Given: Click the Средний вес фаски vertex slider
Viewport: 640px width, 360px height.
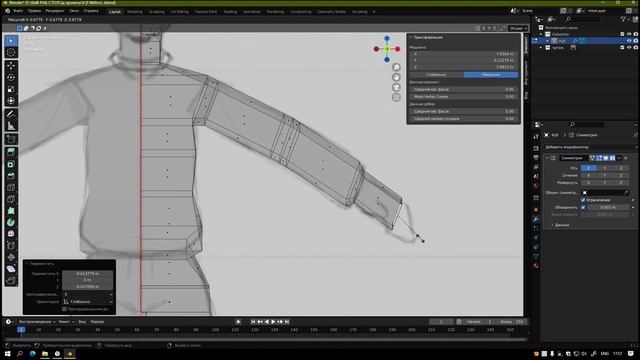Looking at the screenshot, I should pos(464,89).
